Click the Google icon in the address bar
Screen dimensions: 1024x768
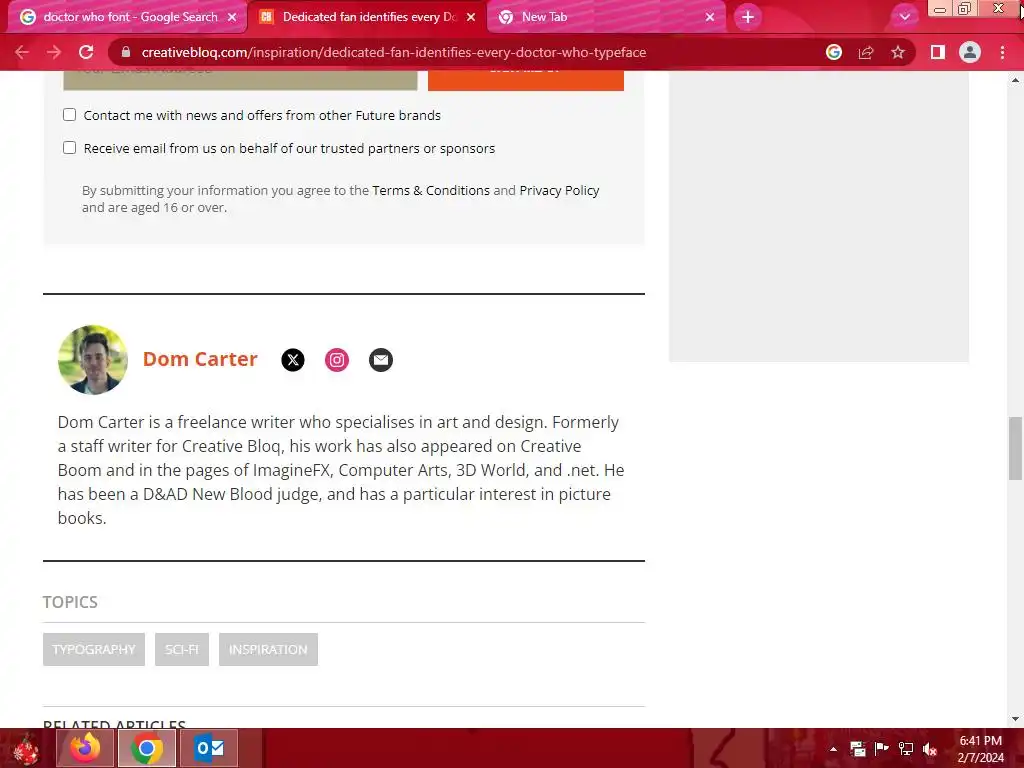pos(833,52)
